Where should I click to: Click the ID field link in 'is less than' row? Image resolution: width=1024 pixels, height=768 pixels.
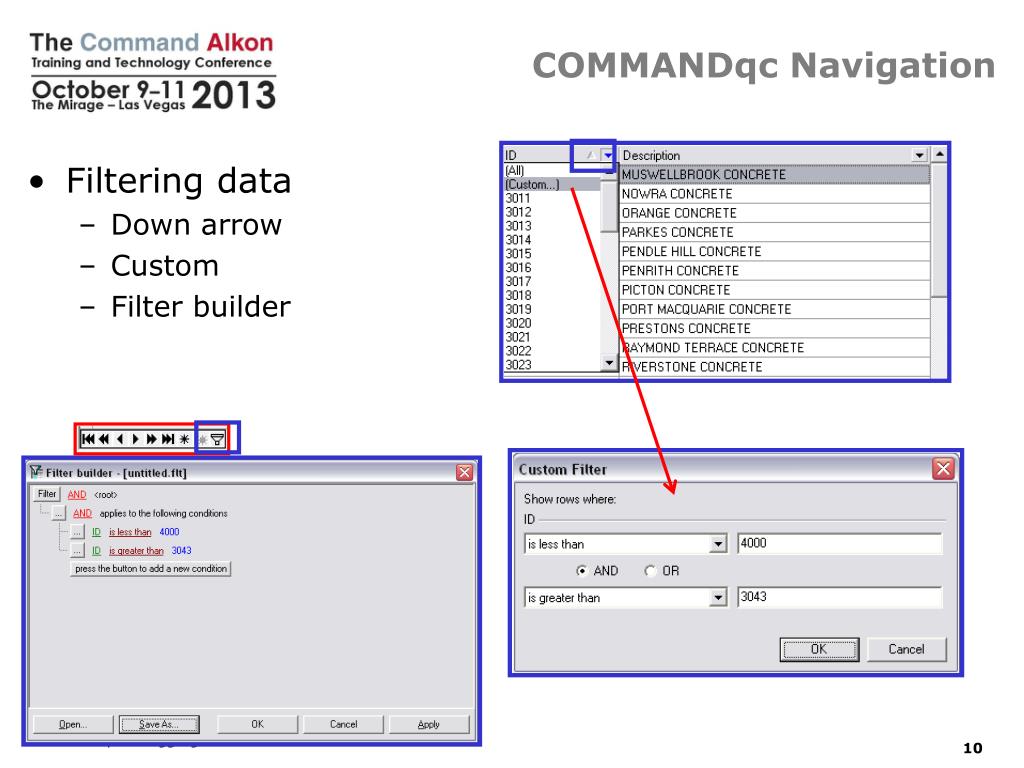coord(96,532)
